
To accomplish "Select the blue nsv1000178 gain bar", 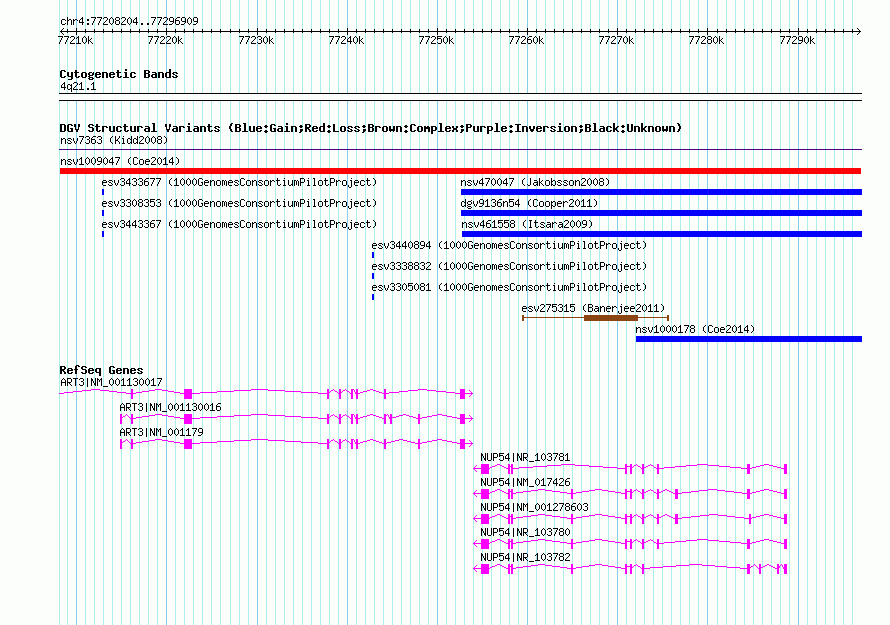I will (749, 339).
